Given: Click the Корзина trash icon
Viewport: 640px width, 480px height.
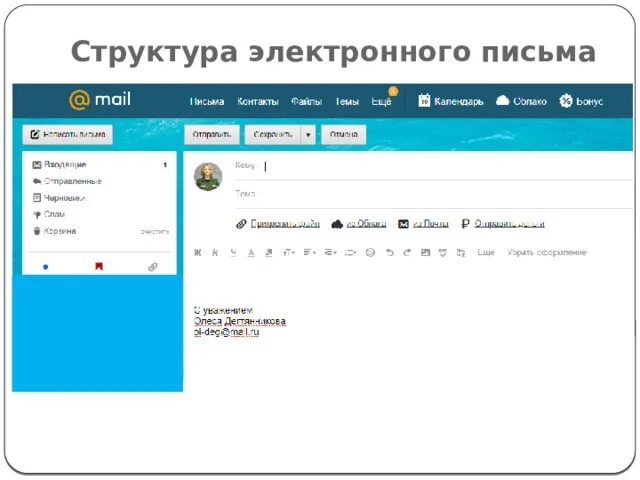Looking at the screenshot, I should click(x=37, y=231).
